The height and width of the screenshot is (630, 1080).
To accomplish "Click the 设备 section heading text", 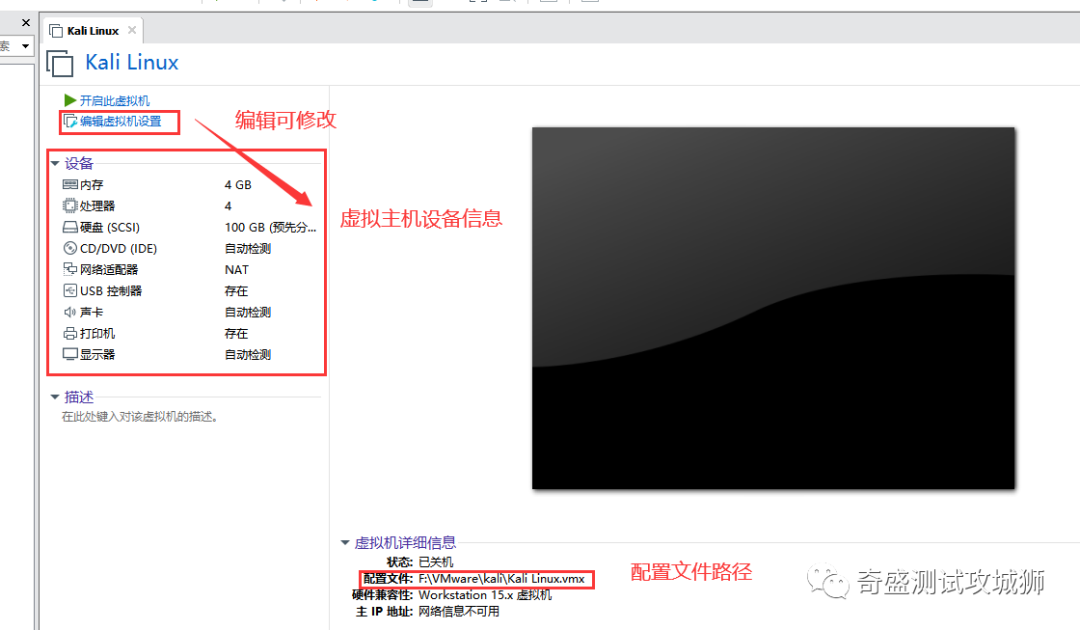I will [x=79, y=163].
